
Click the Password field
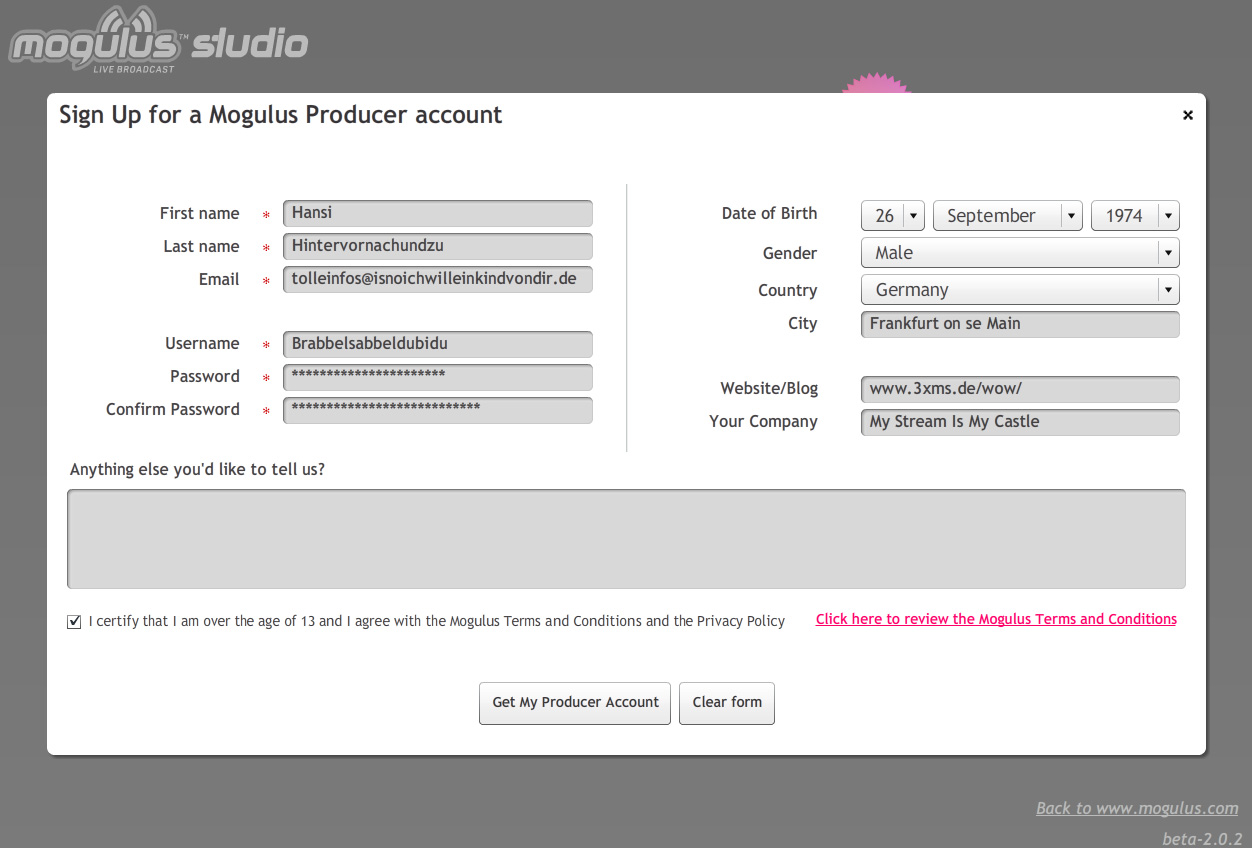[x=438, y=377]
